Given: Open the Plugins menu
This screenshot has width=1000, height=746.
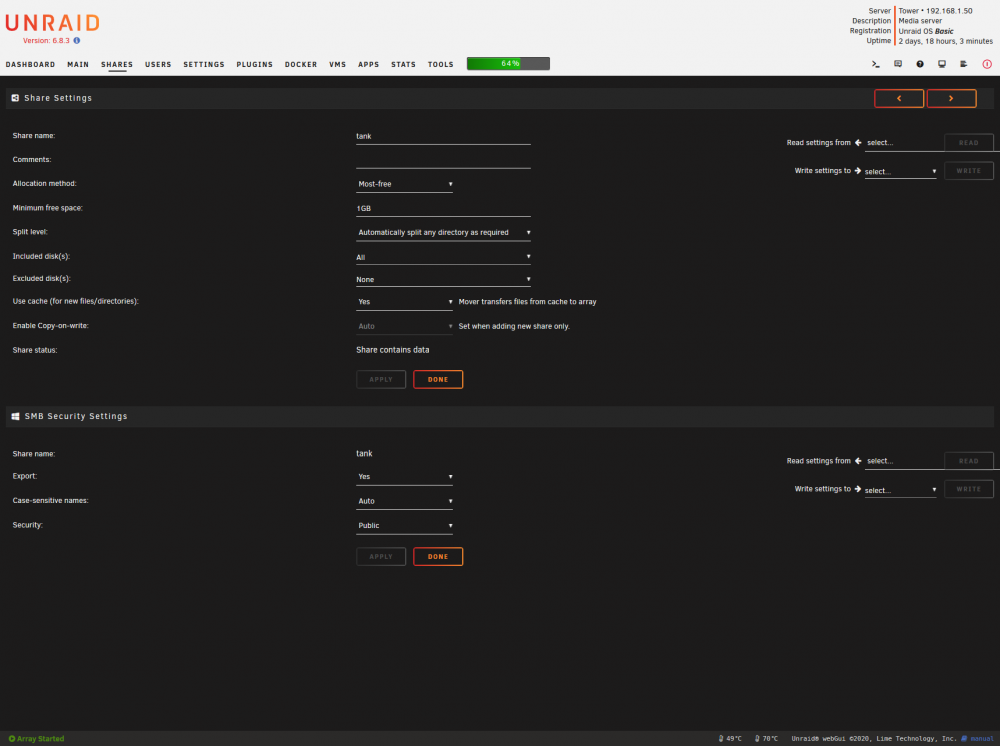Looking at the screenshot, I should 254,64.
